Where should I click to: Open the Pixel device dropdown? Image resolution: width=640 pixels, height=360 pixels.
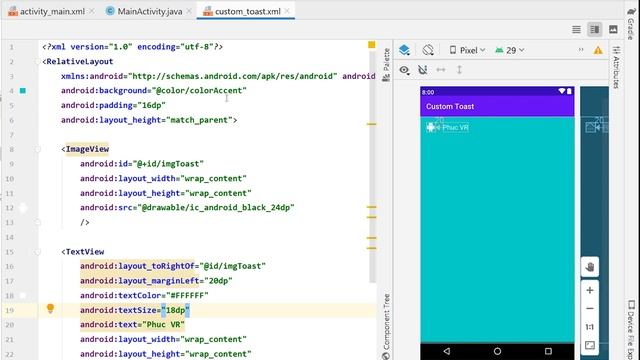point(467,50)
